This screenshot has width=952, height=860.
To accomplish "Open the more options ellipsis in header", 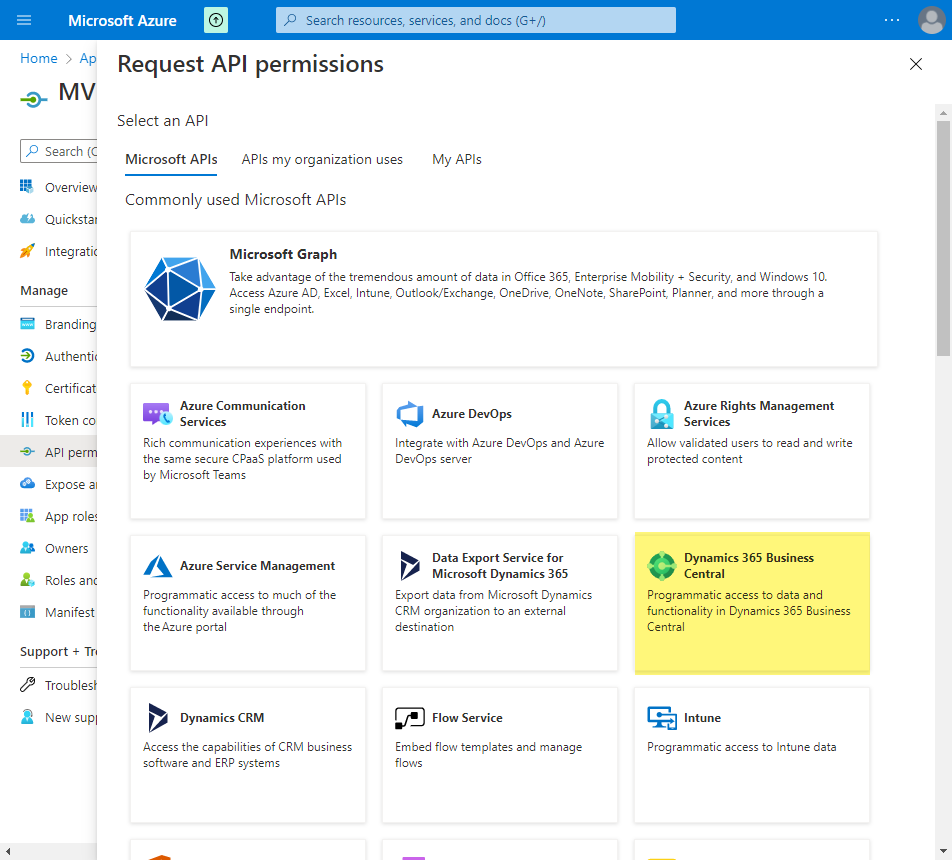I will pos(892,20).
